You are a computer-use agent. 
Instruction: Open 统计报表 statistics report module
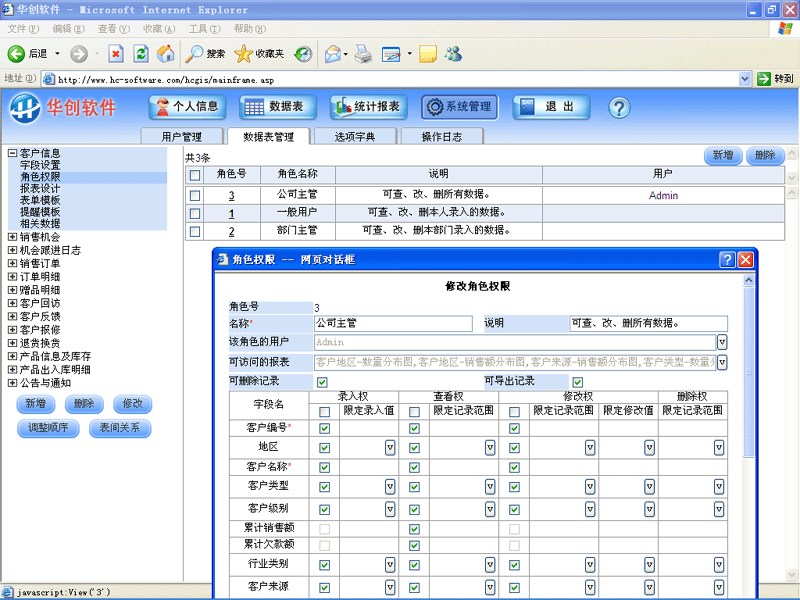point(367,107)
